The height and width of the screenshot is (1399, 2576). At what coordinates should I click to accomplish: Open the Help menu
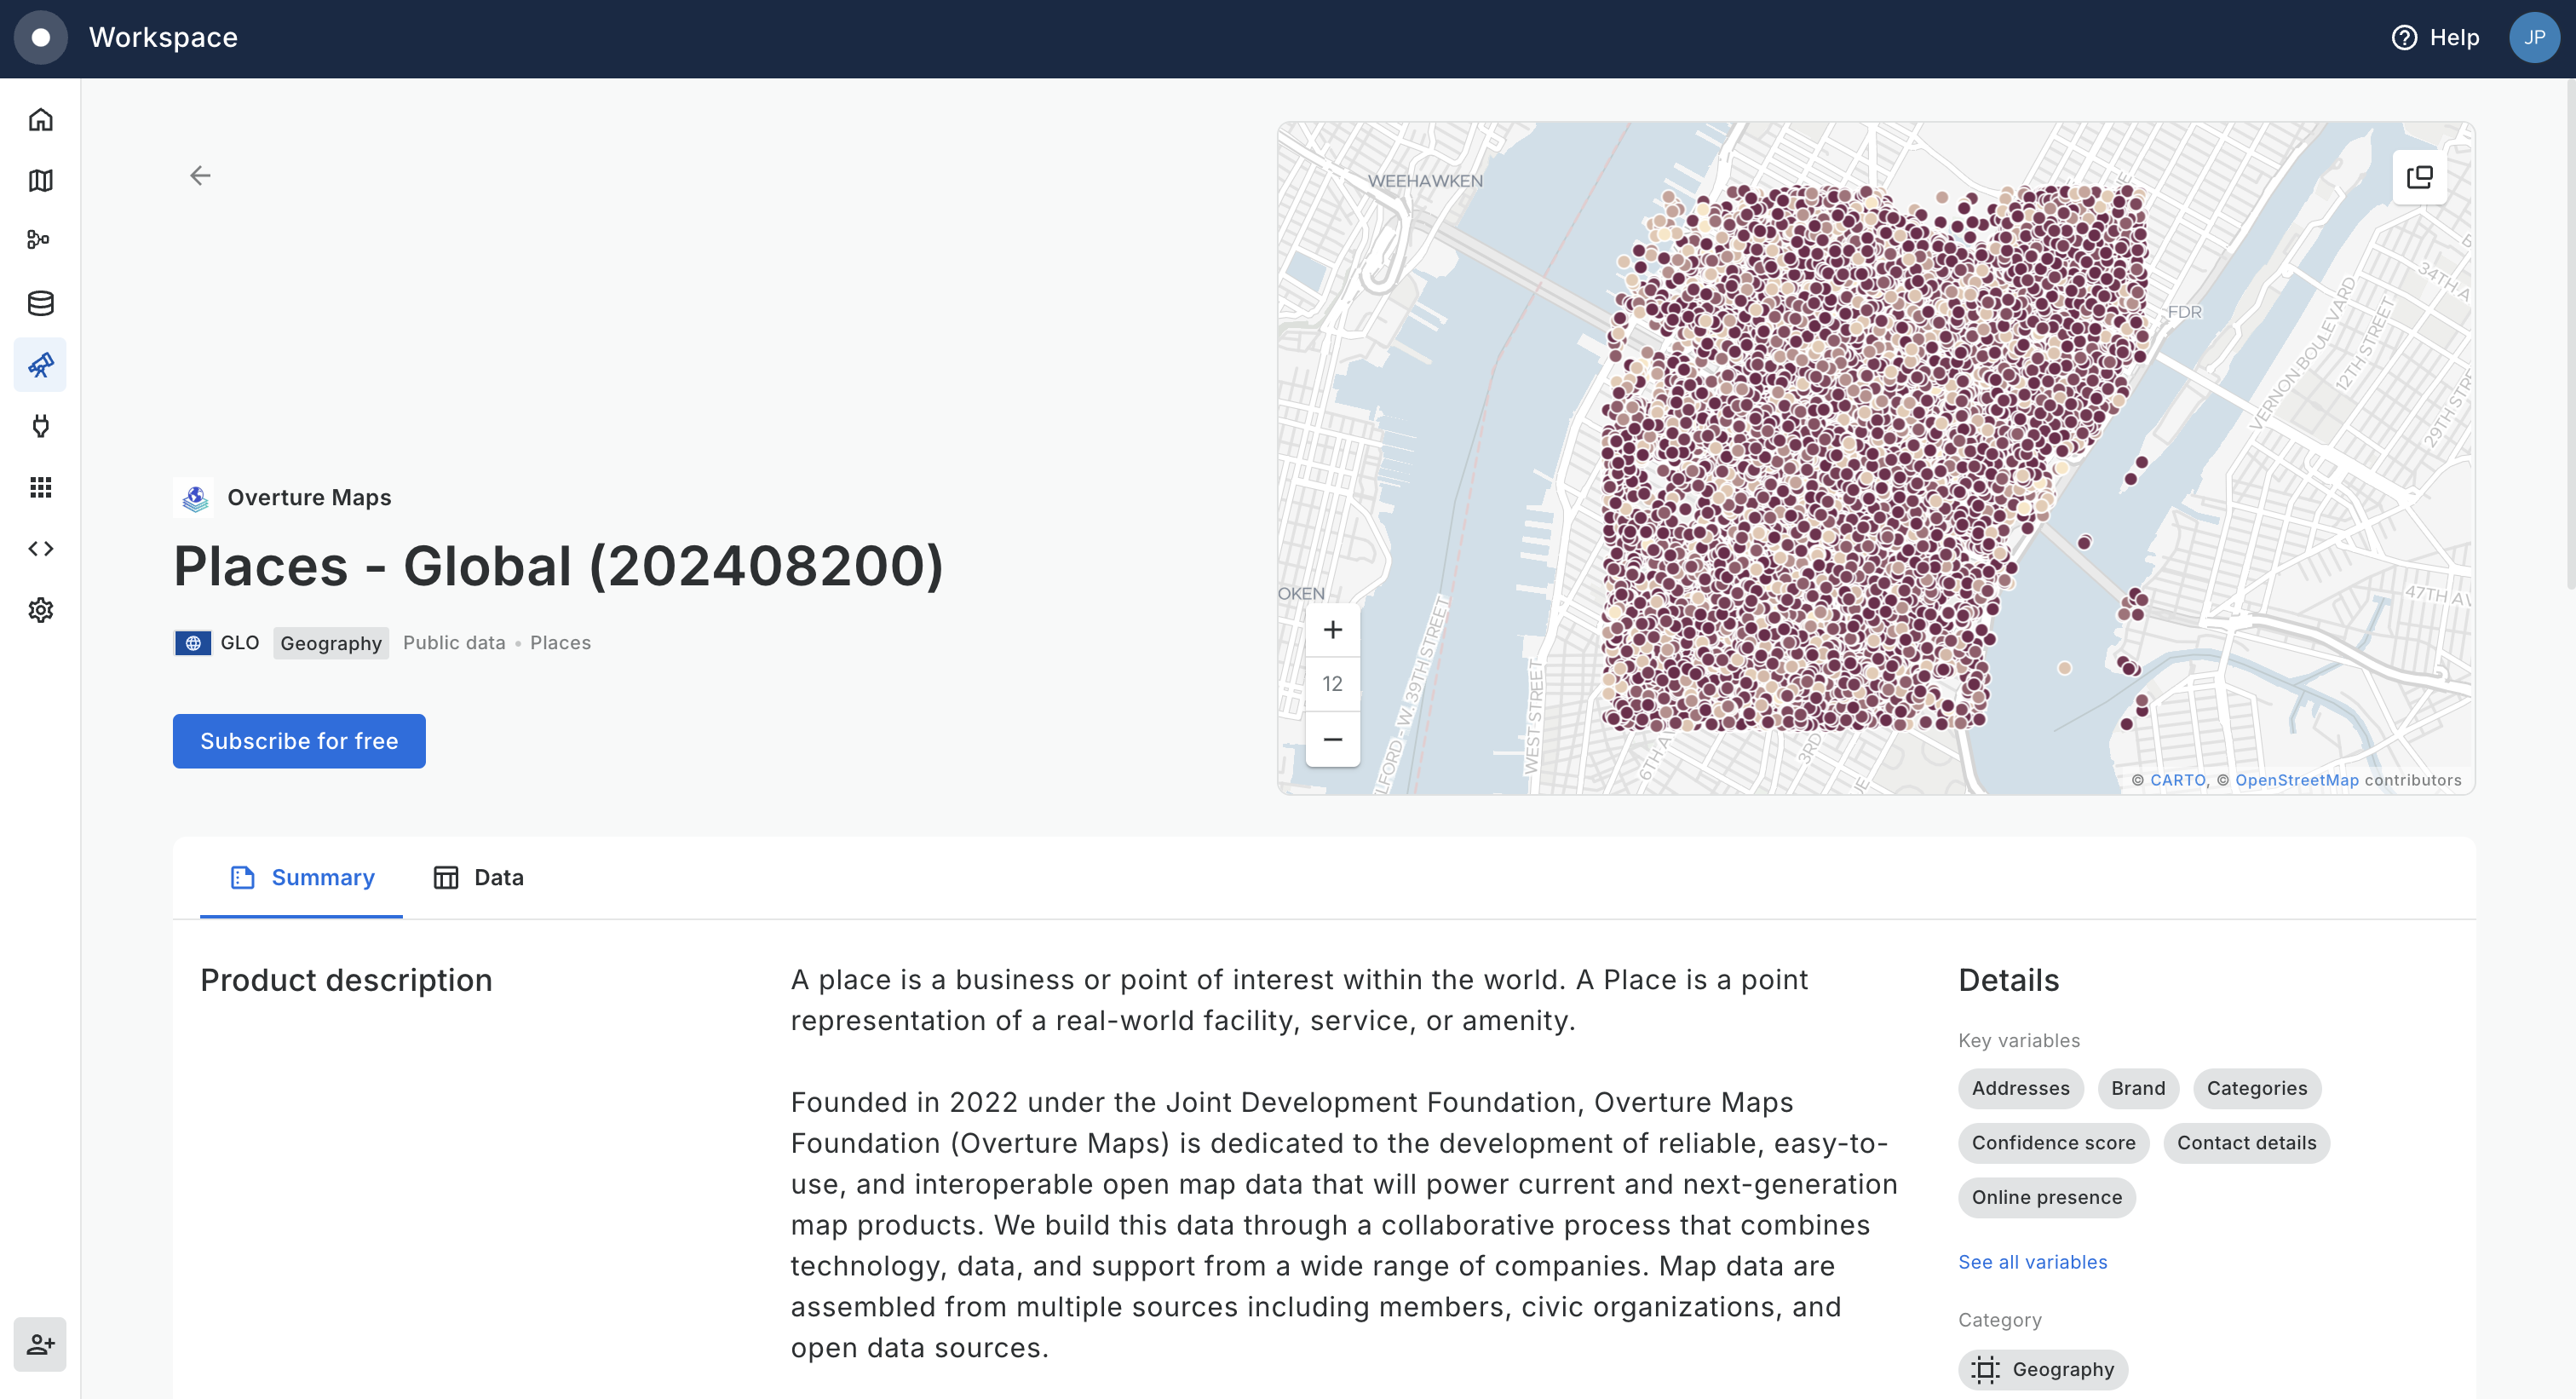pyautogui.click(x=2435, y=38)
